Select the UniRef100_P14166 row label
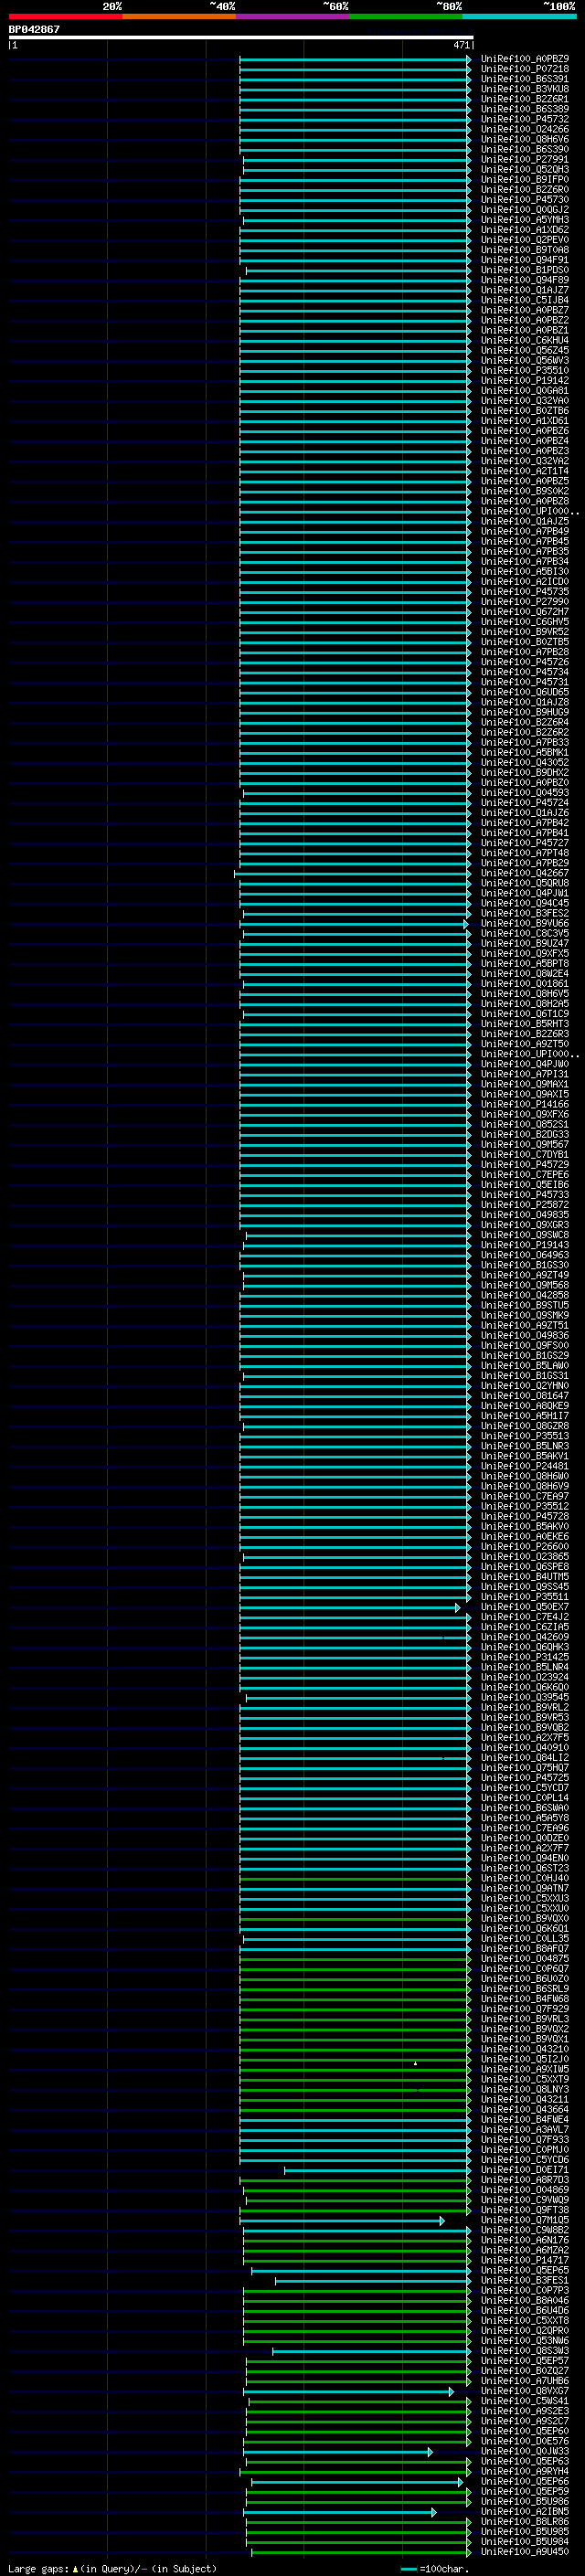 [x=525, y=1104]
